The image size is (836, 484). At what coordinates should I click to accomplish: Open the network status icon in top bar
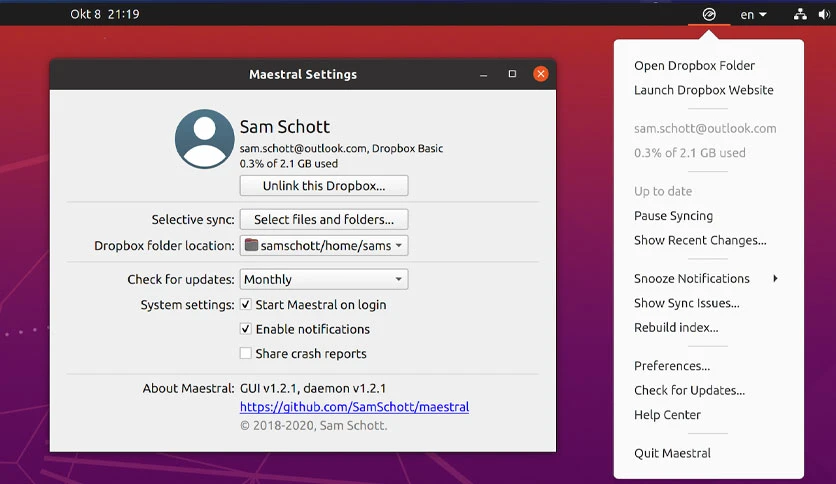pyautogui.click(x=800, y=14)
